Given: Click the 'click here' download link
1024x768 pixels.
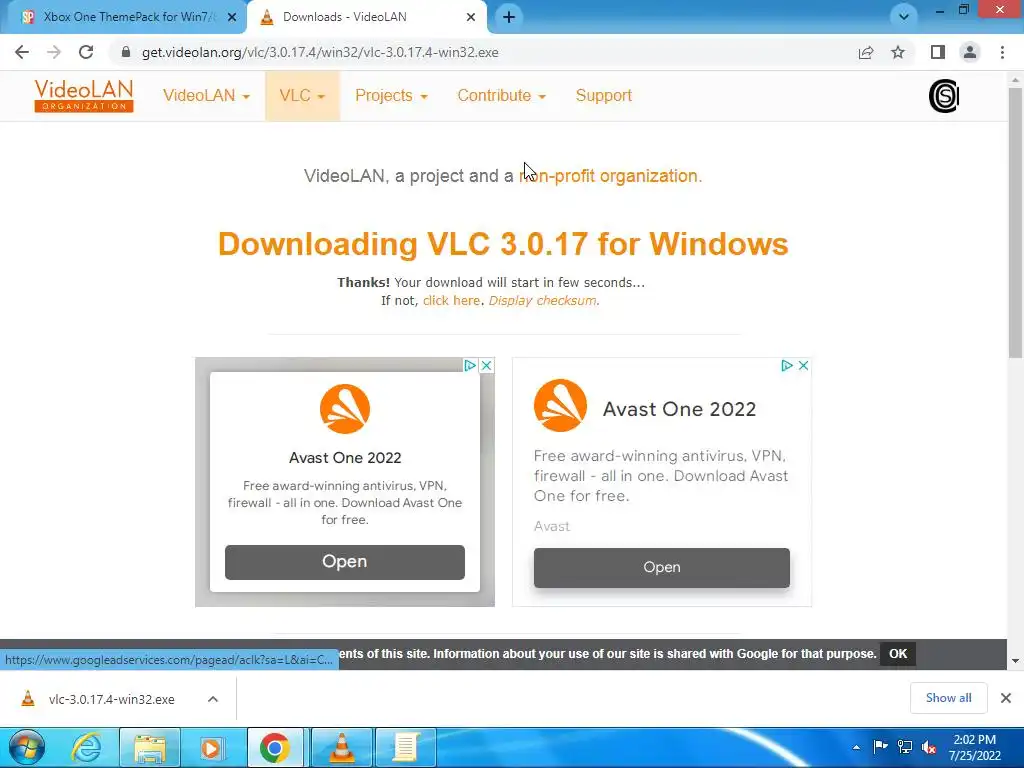Looking at the screenshot, I should pyautogui.click(x=451, y=300).
